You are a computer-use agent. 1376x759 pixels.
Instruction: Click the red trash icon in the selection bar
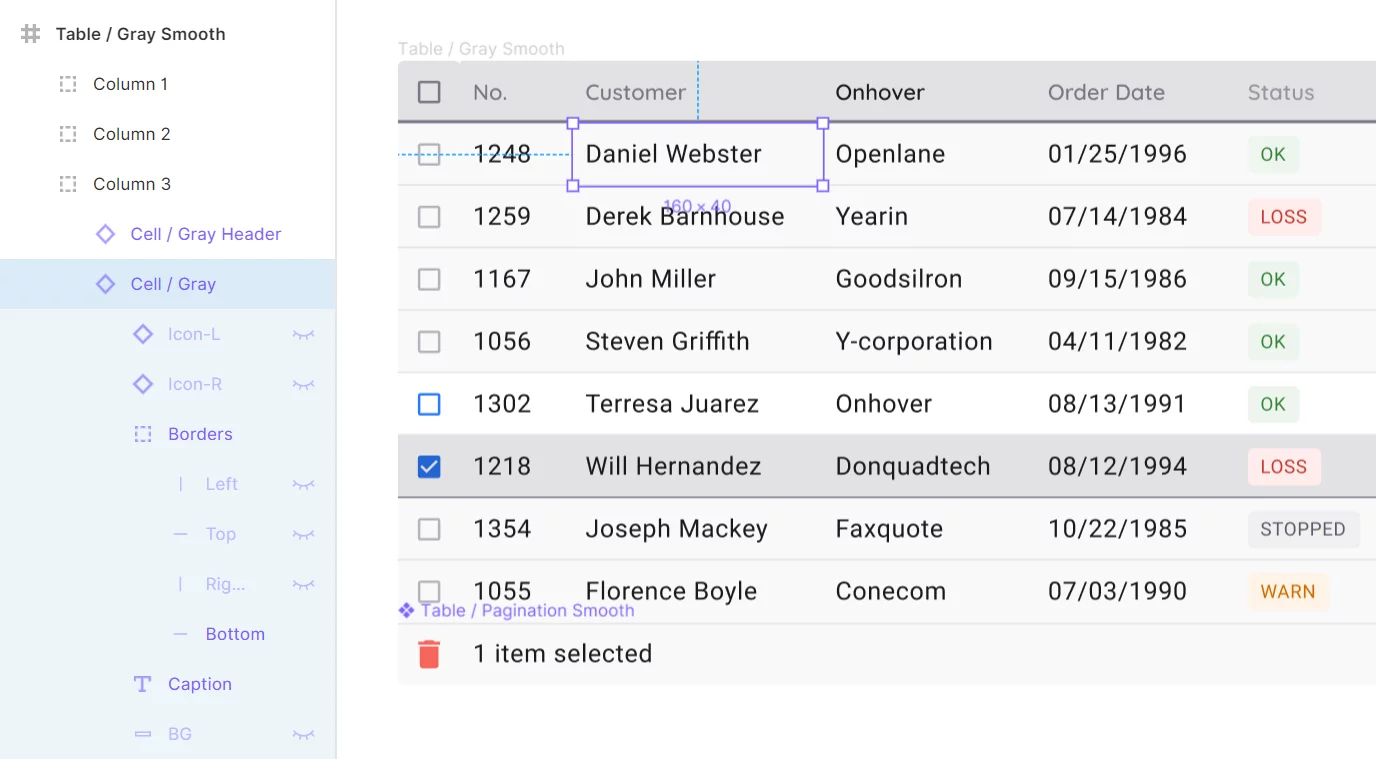click(430, 653)
